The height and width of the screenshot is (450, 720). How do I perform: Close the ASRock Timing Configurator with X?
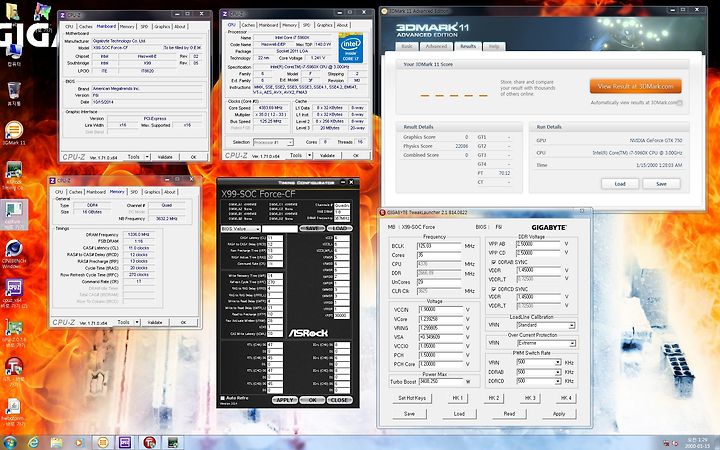(x=351, y=182)
